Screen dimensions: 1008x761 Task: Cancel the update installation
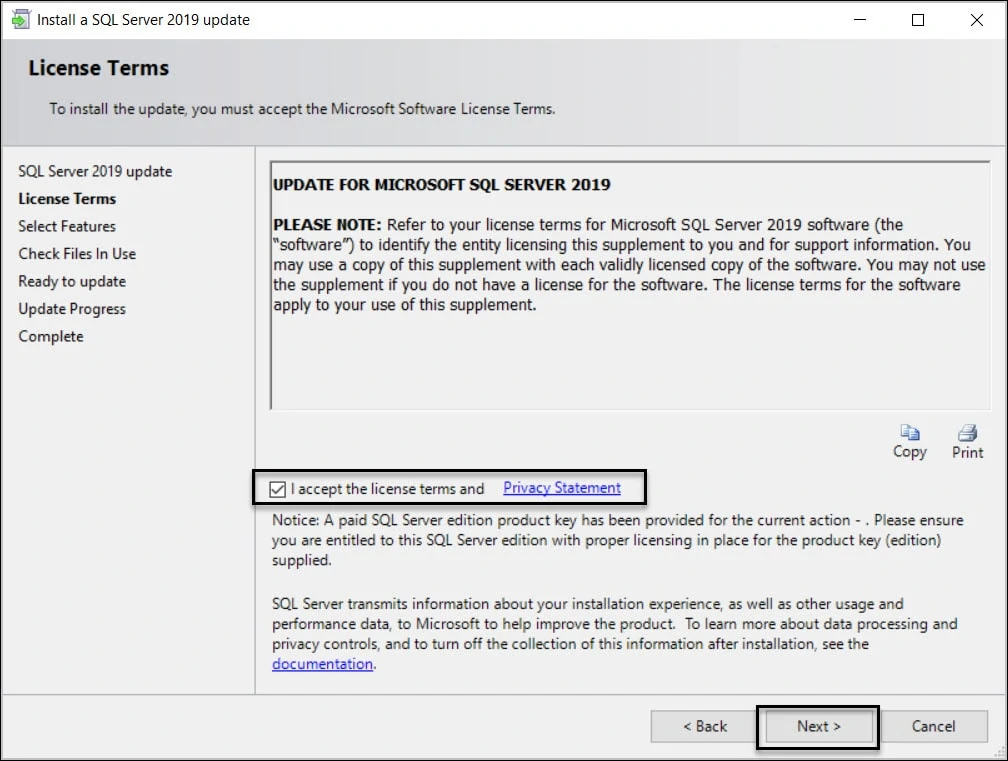tap(933, 726)
